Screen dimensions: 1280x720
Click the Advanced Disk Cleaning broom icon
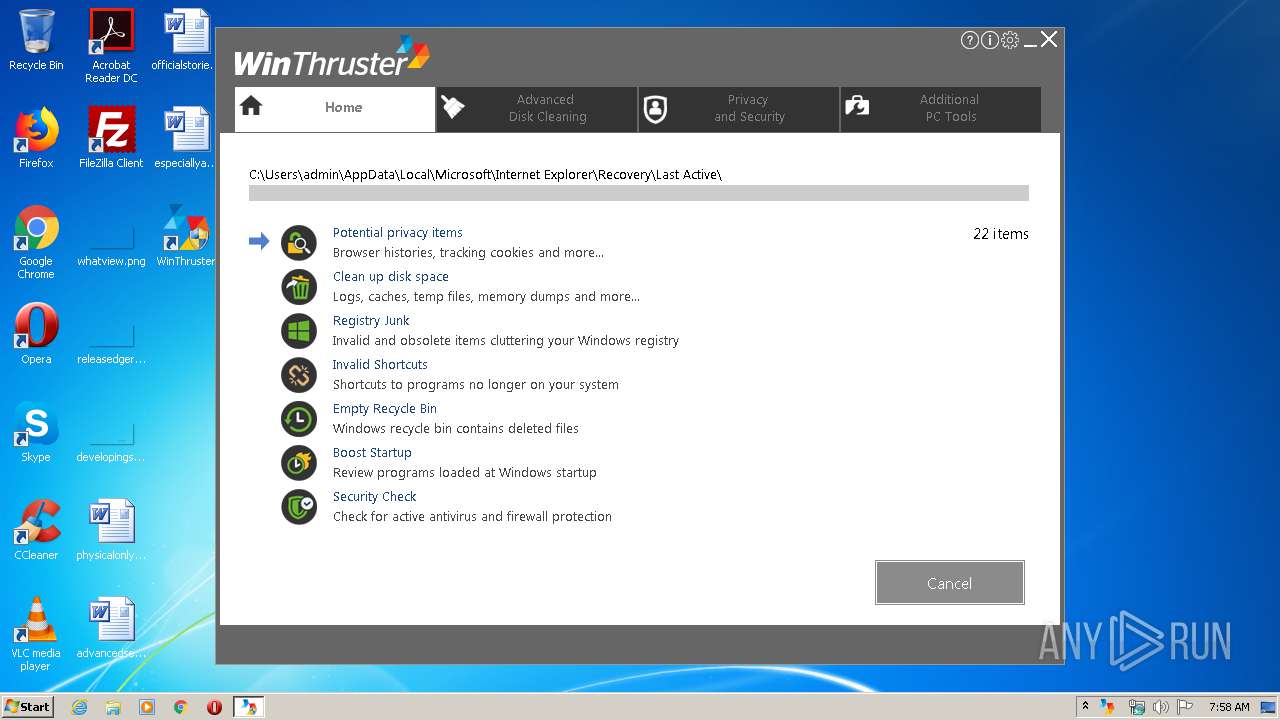pos(453,107)
